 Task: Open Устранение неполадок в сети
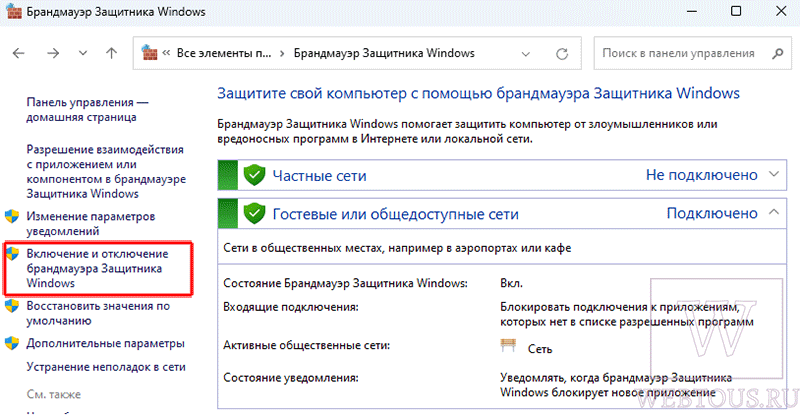tap(106, 367)
